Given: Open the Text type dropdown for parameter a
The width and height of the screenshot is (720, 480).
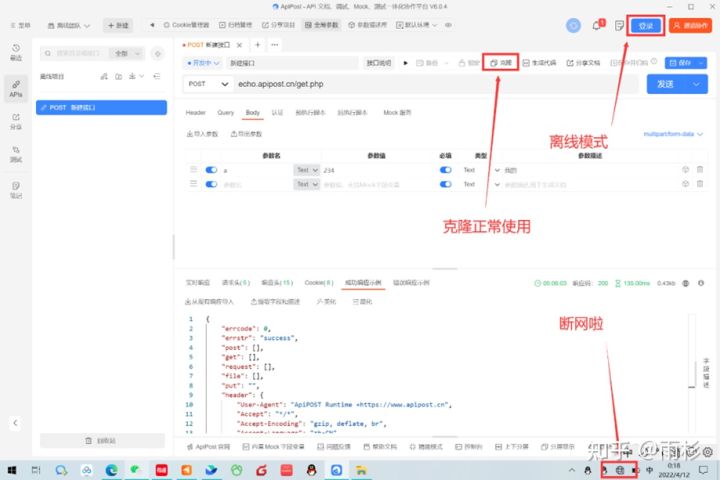Looking at the screenshot, I should (x=306, y=170).
